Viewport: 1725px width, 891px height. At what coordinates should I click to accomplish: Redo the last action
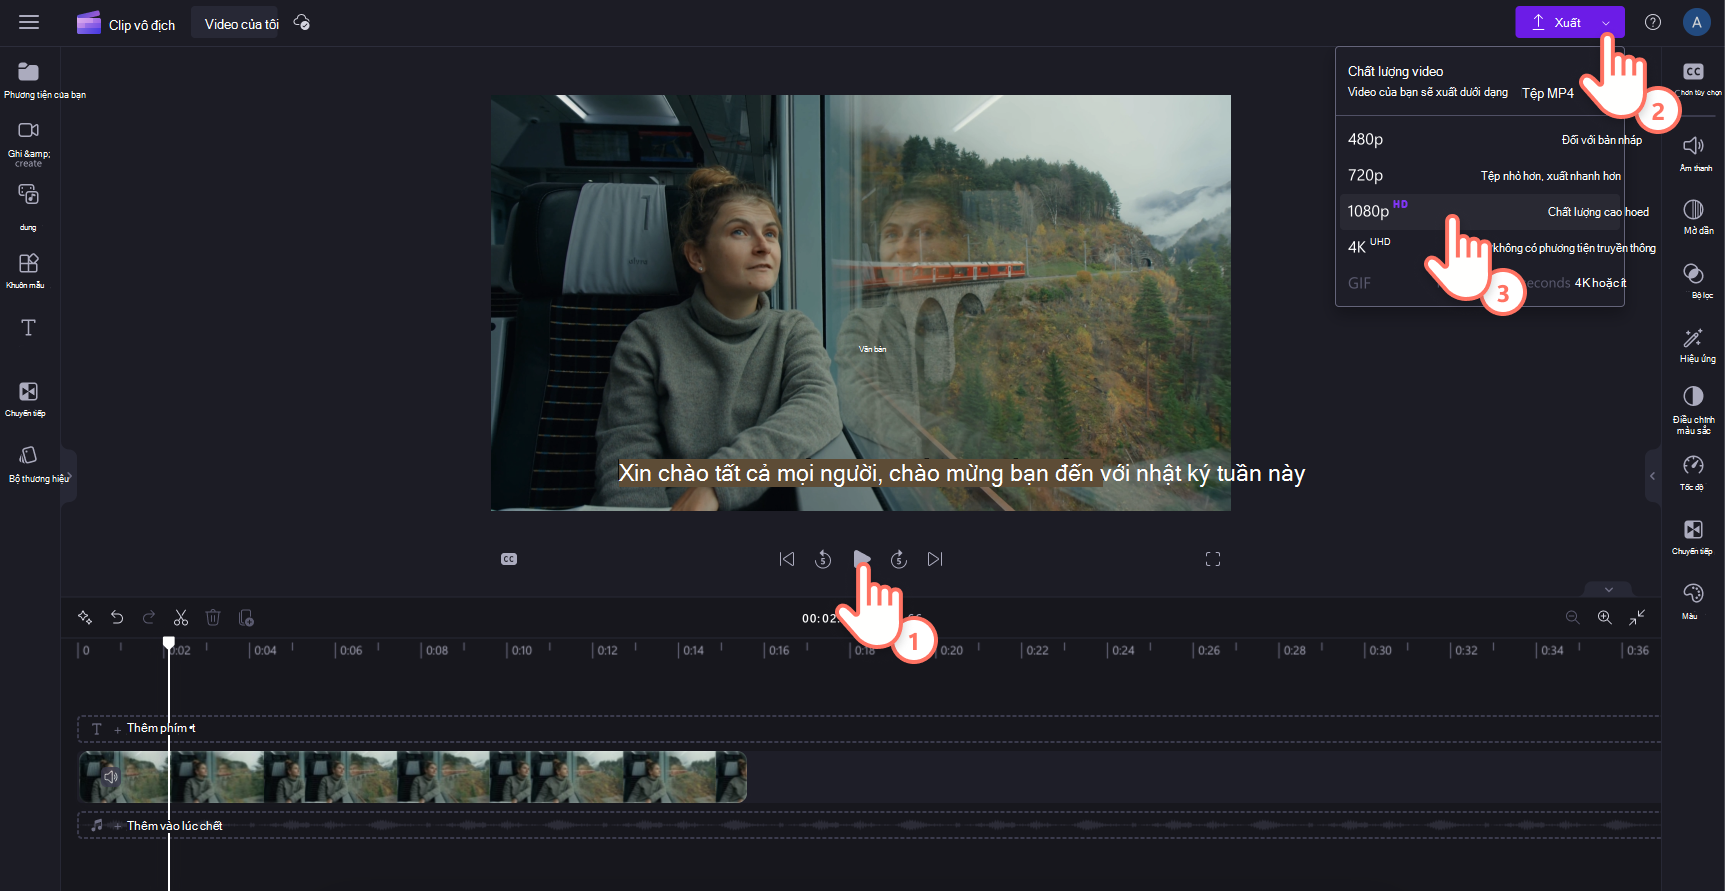(149, 617)
